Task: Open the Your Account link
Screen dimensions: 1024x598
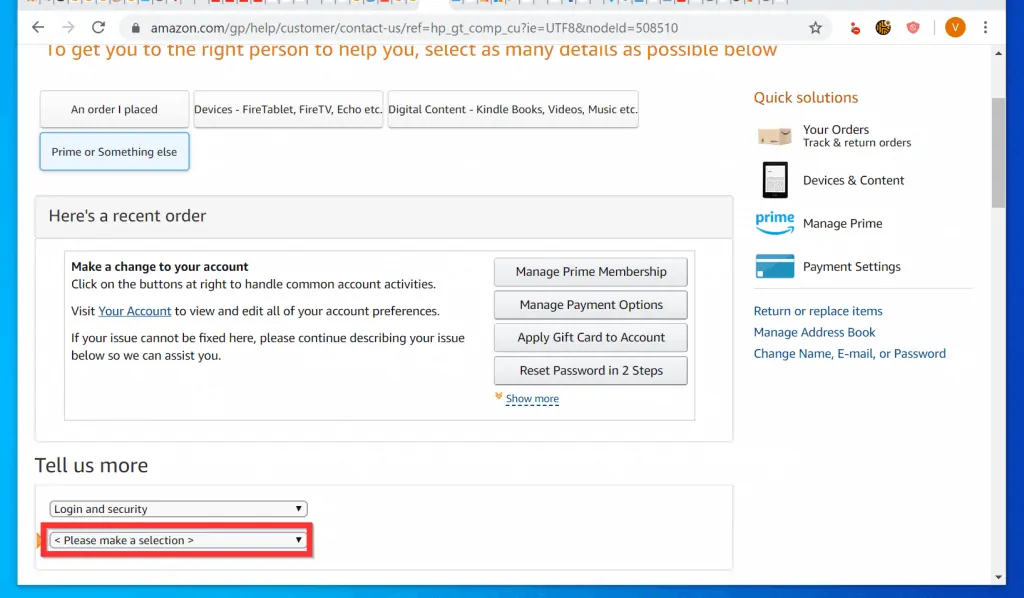Action: 134,311
